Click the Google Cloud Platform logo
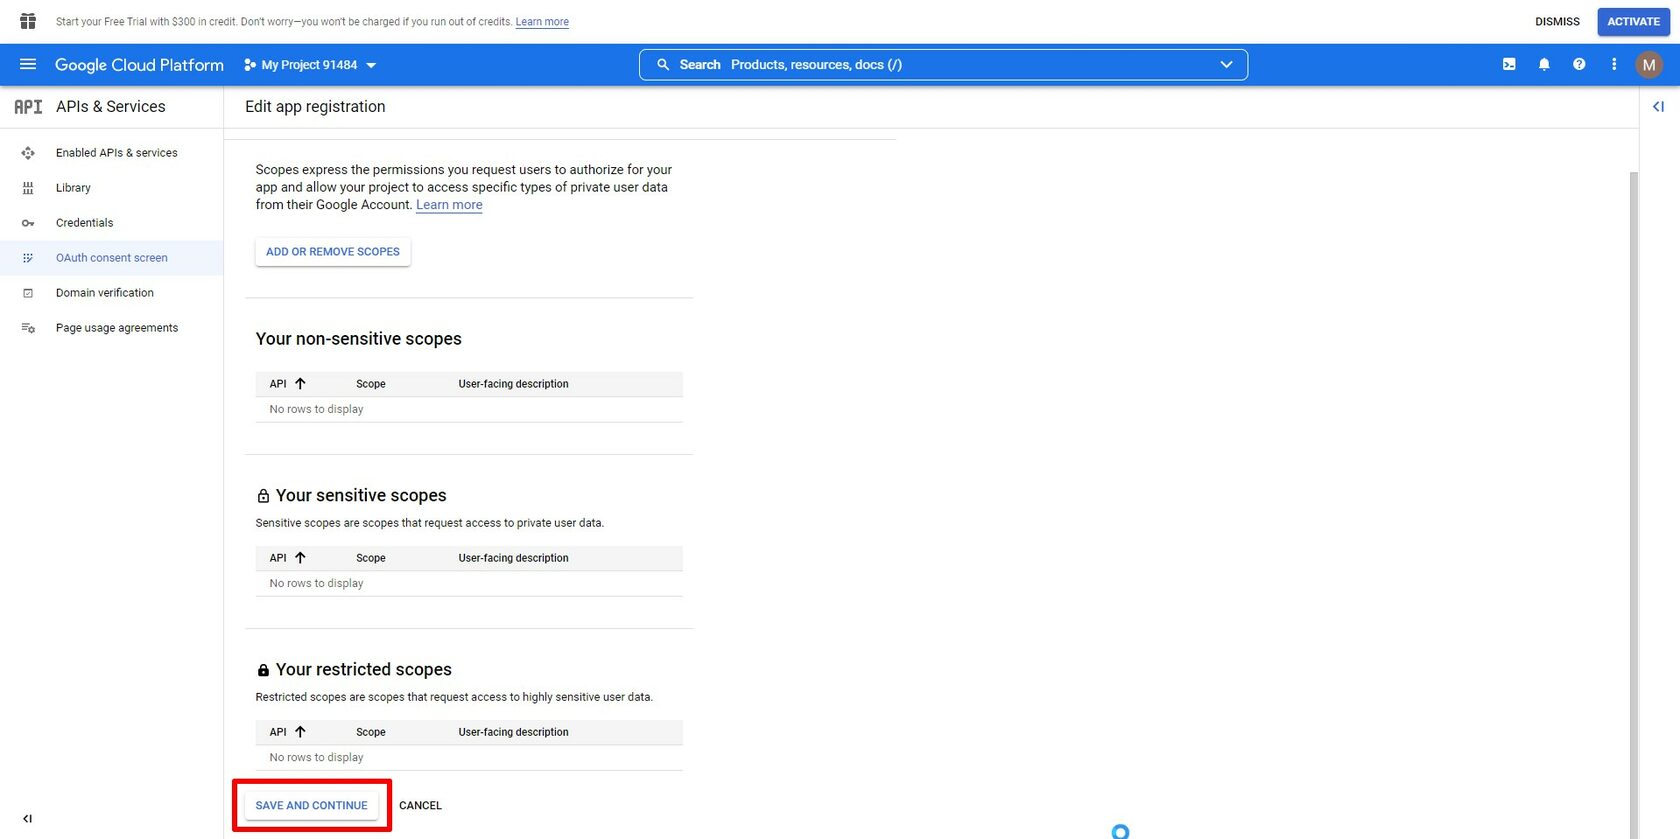This screenshot has width=1680, height=839. pyautogui.click(x=139, y=65)
